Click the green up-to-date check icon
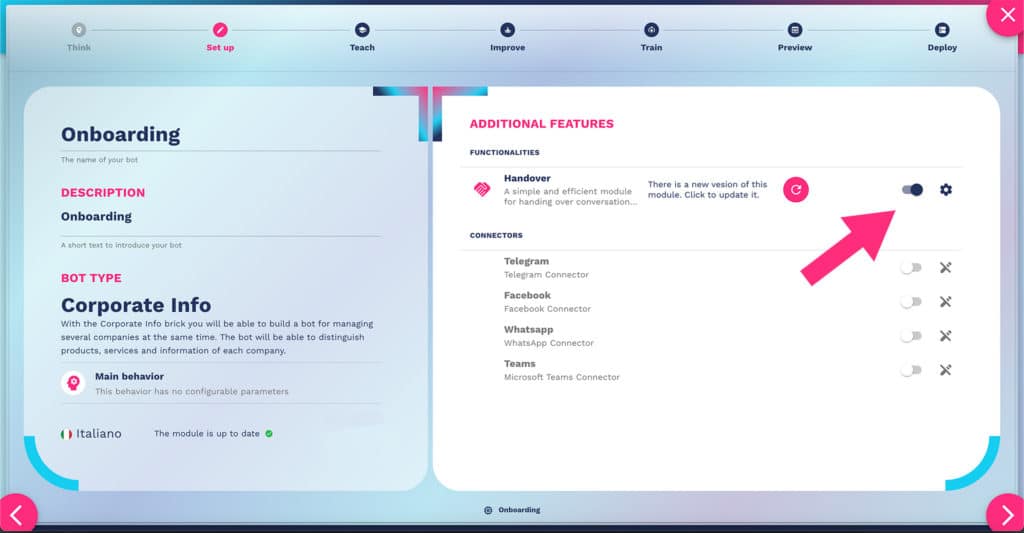 pyautogui.click(x=269, y=434)
